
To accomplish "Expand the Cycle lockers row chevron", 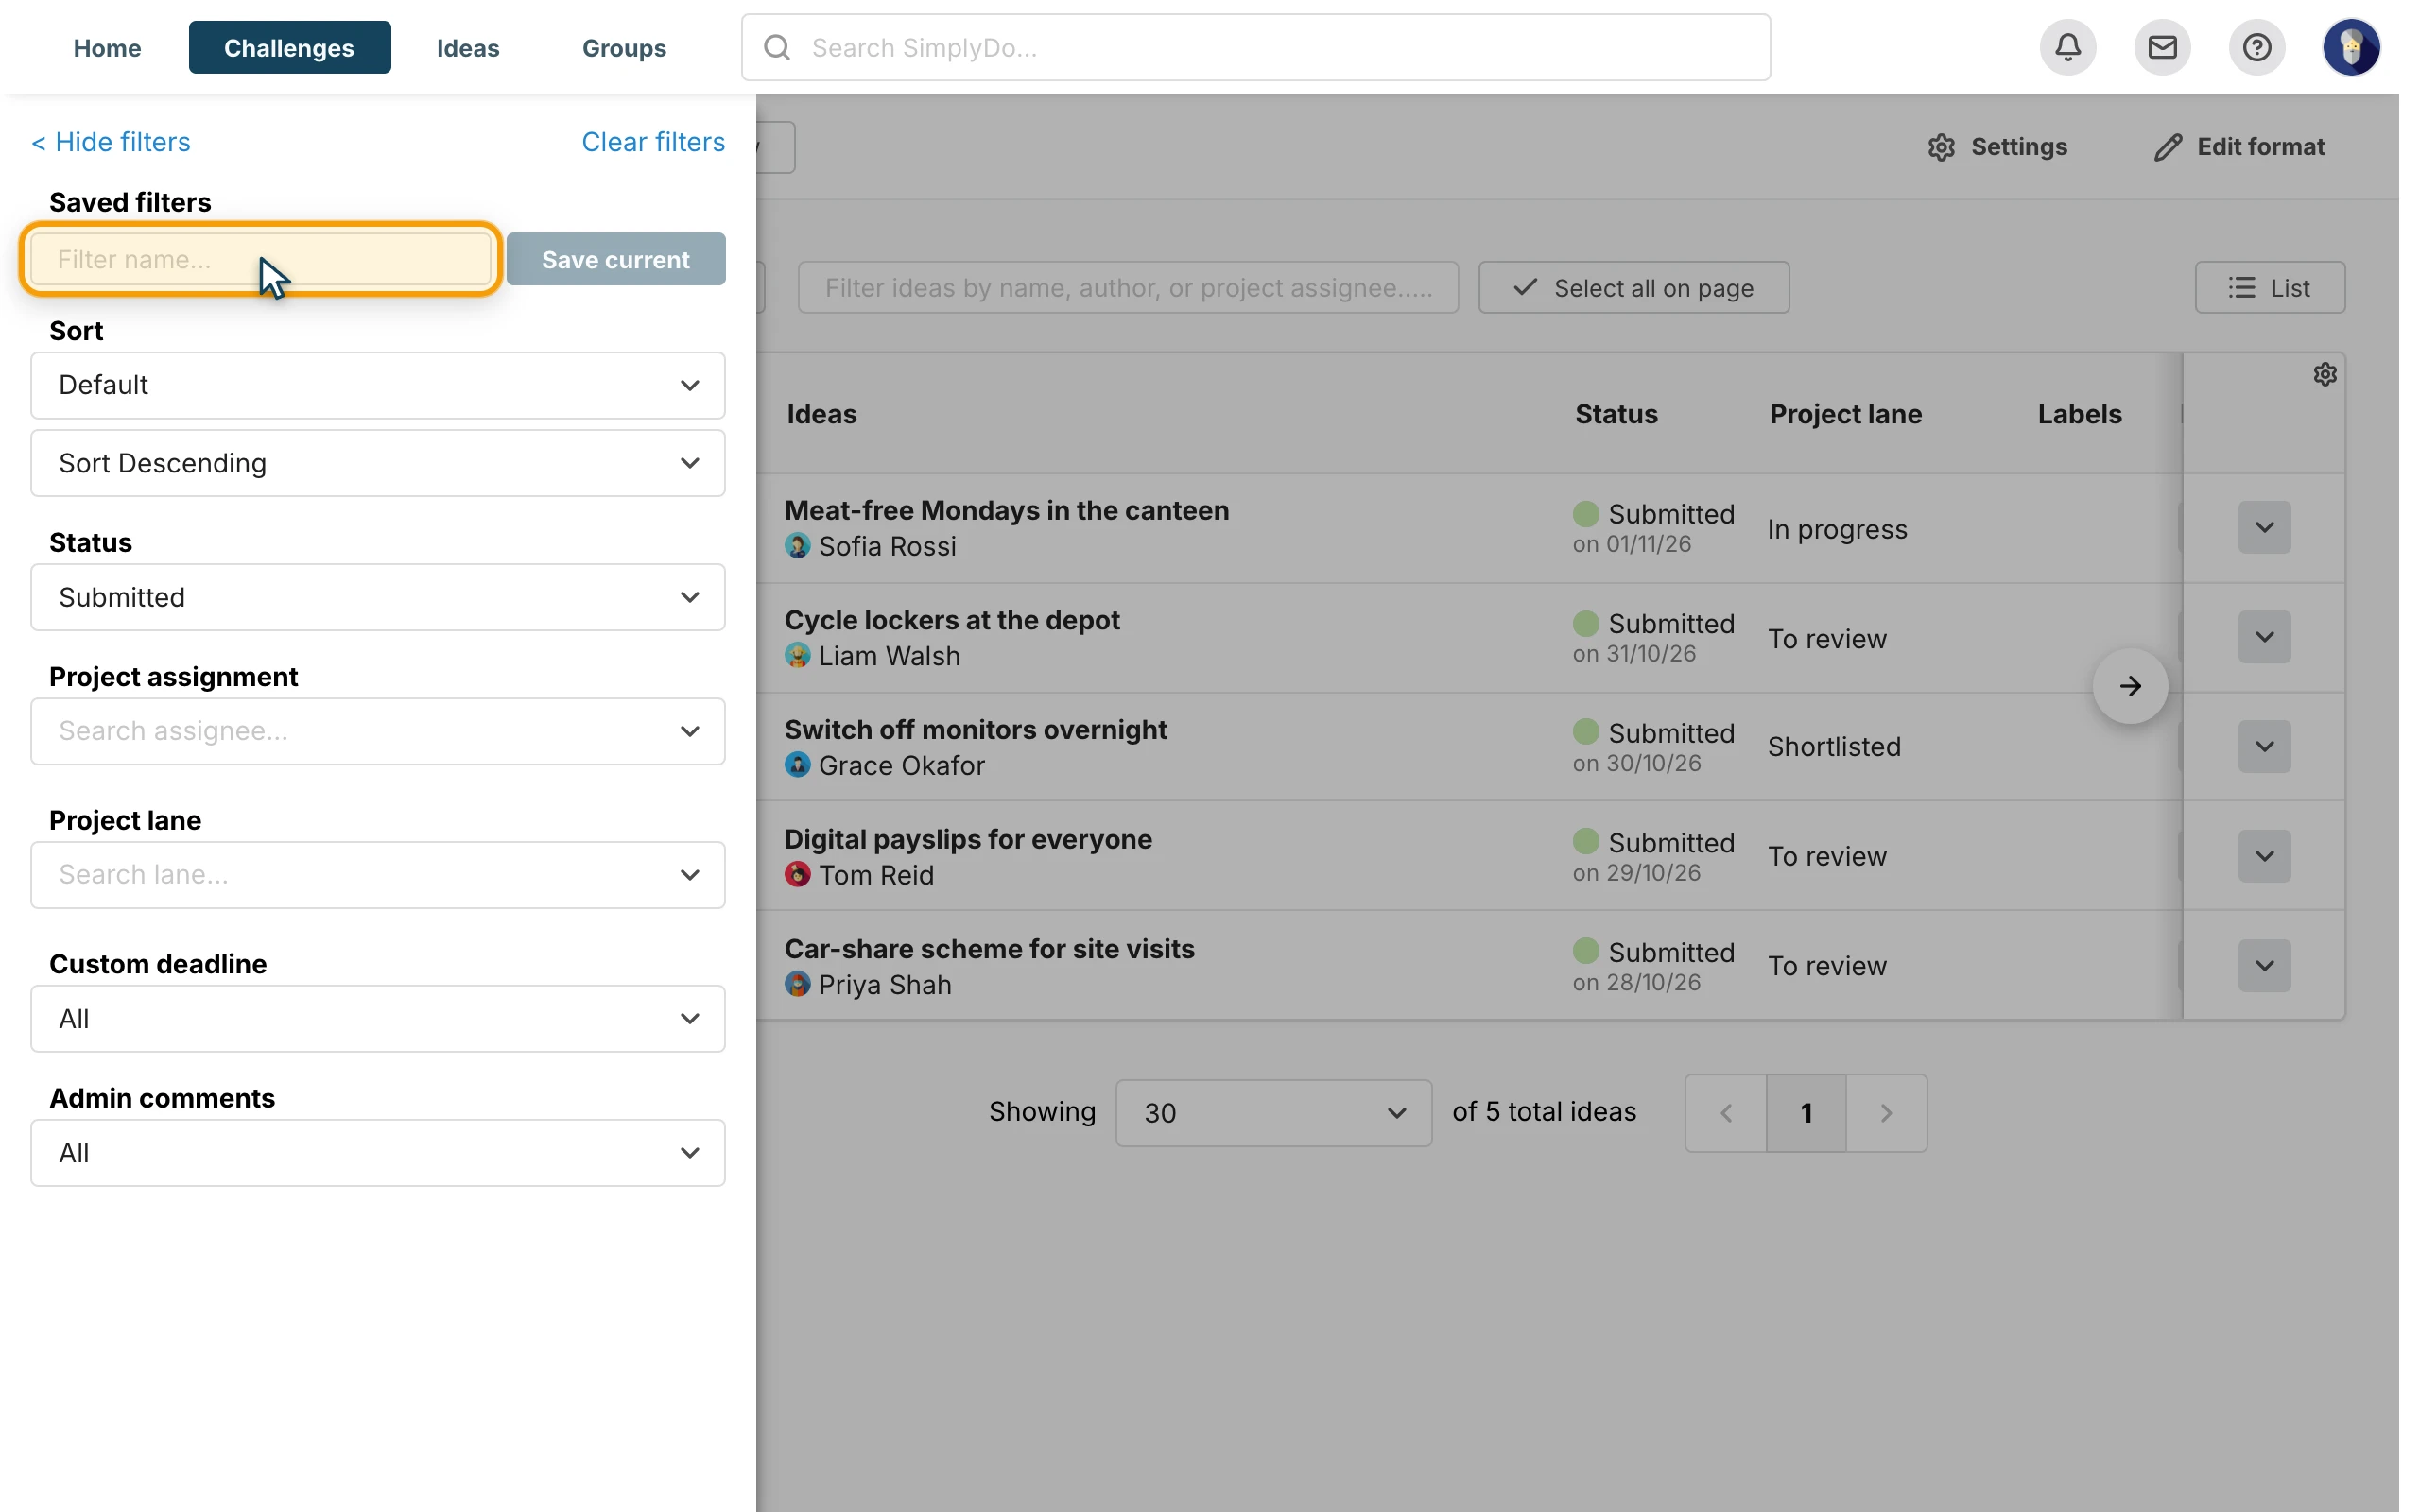I will (2264, 637).
